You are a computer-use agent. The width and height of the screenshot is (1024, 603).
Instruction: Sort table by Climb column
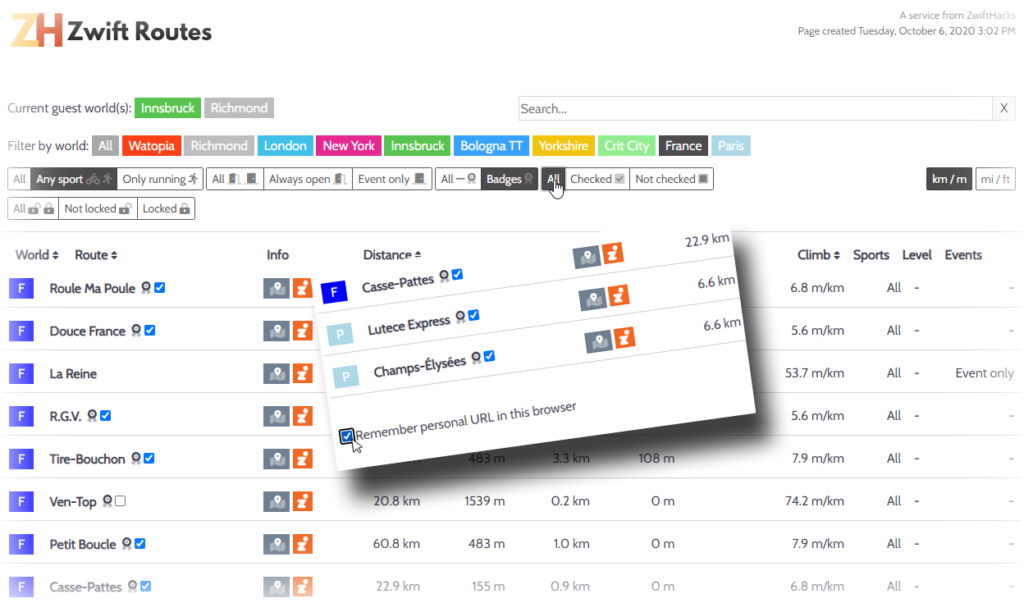point(818,255)
